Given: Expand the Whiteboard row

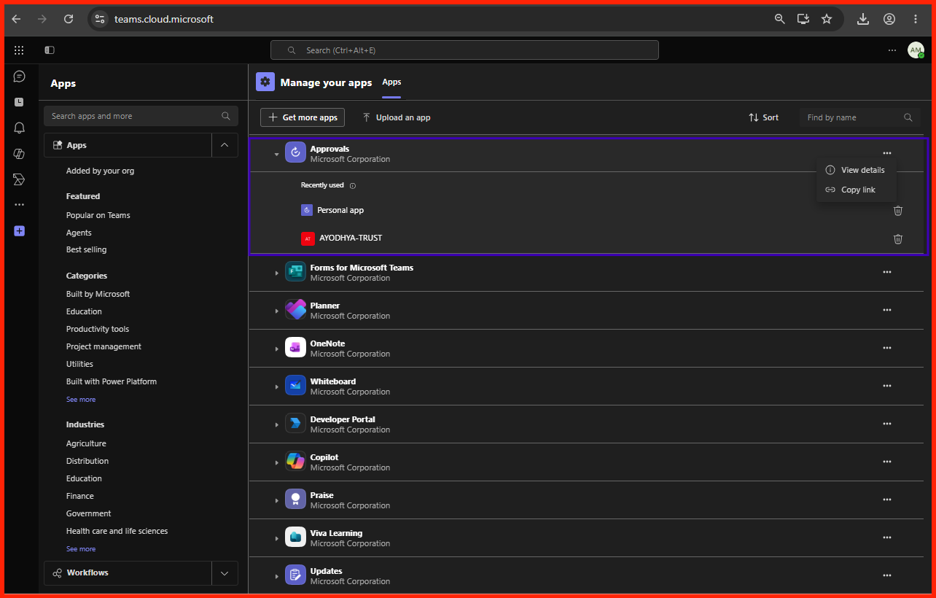Looking at the screenshot, I should pos(276,387).
